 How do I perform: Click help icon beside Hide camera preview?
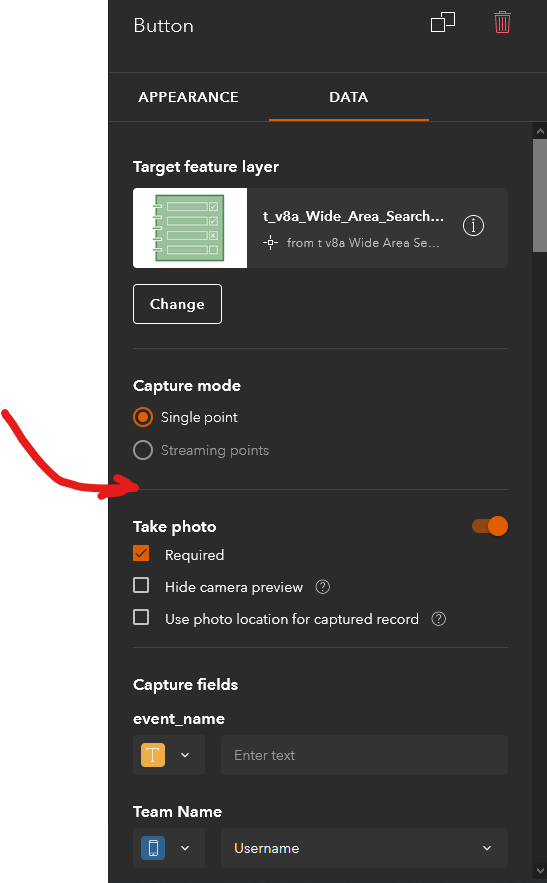323,587
